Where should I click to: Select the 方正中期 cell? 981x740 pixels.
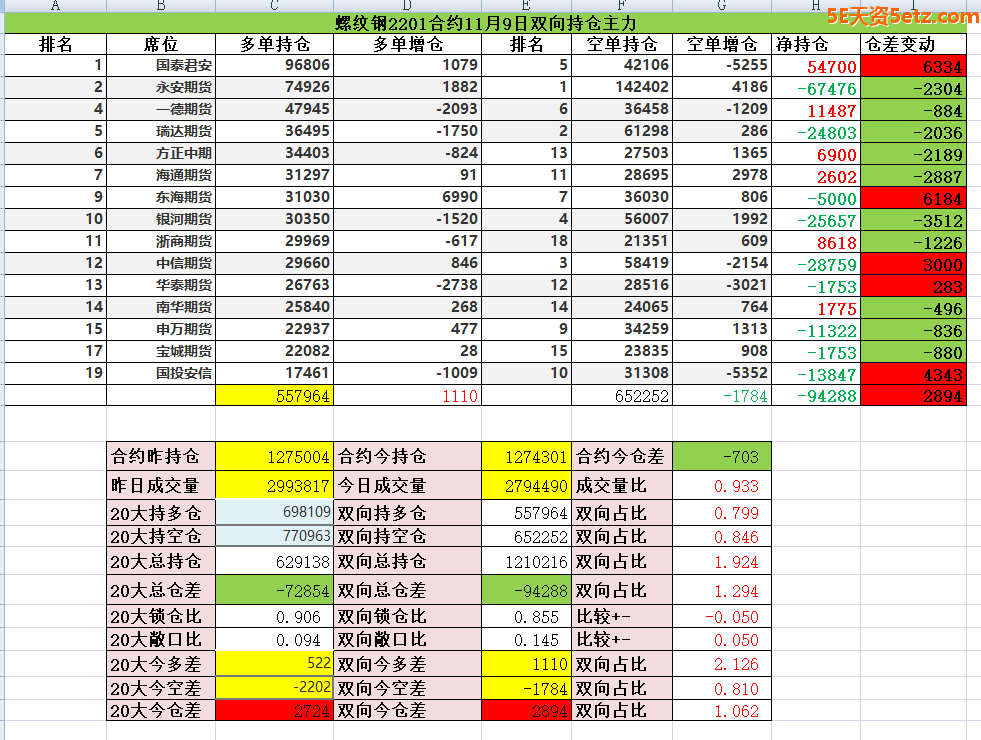(161, 153)
